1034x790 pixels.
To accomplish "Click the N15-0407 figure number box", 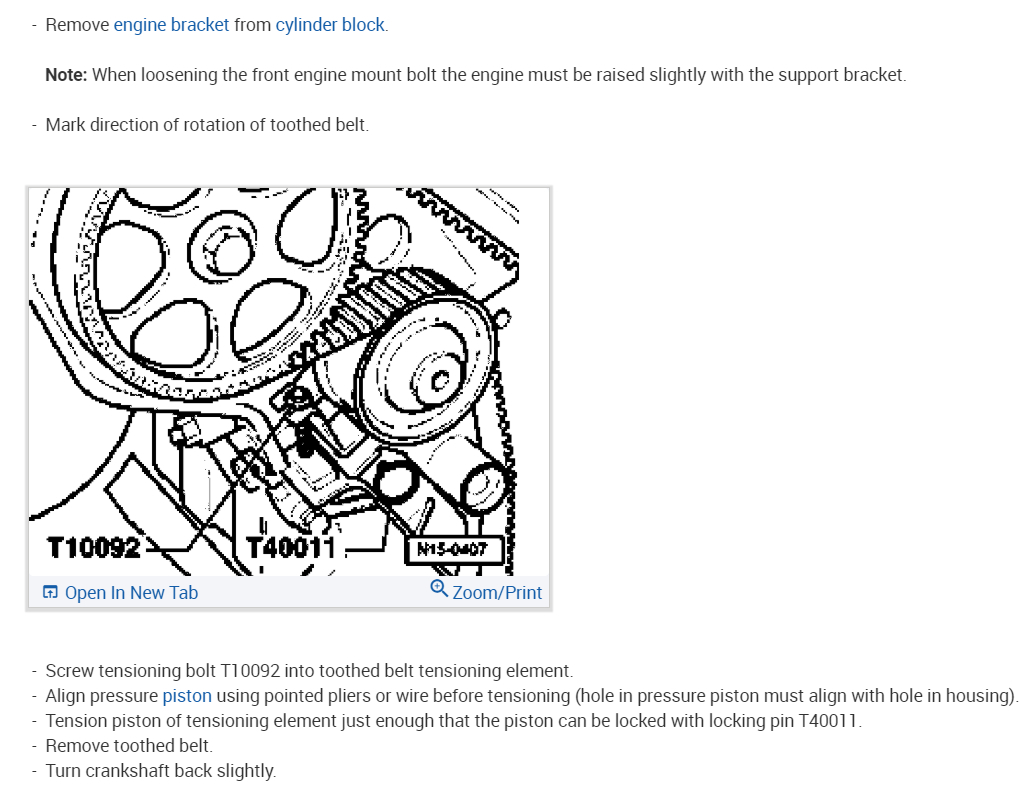I will pyautogui.click(x=454, y=549).
